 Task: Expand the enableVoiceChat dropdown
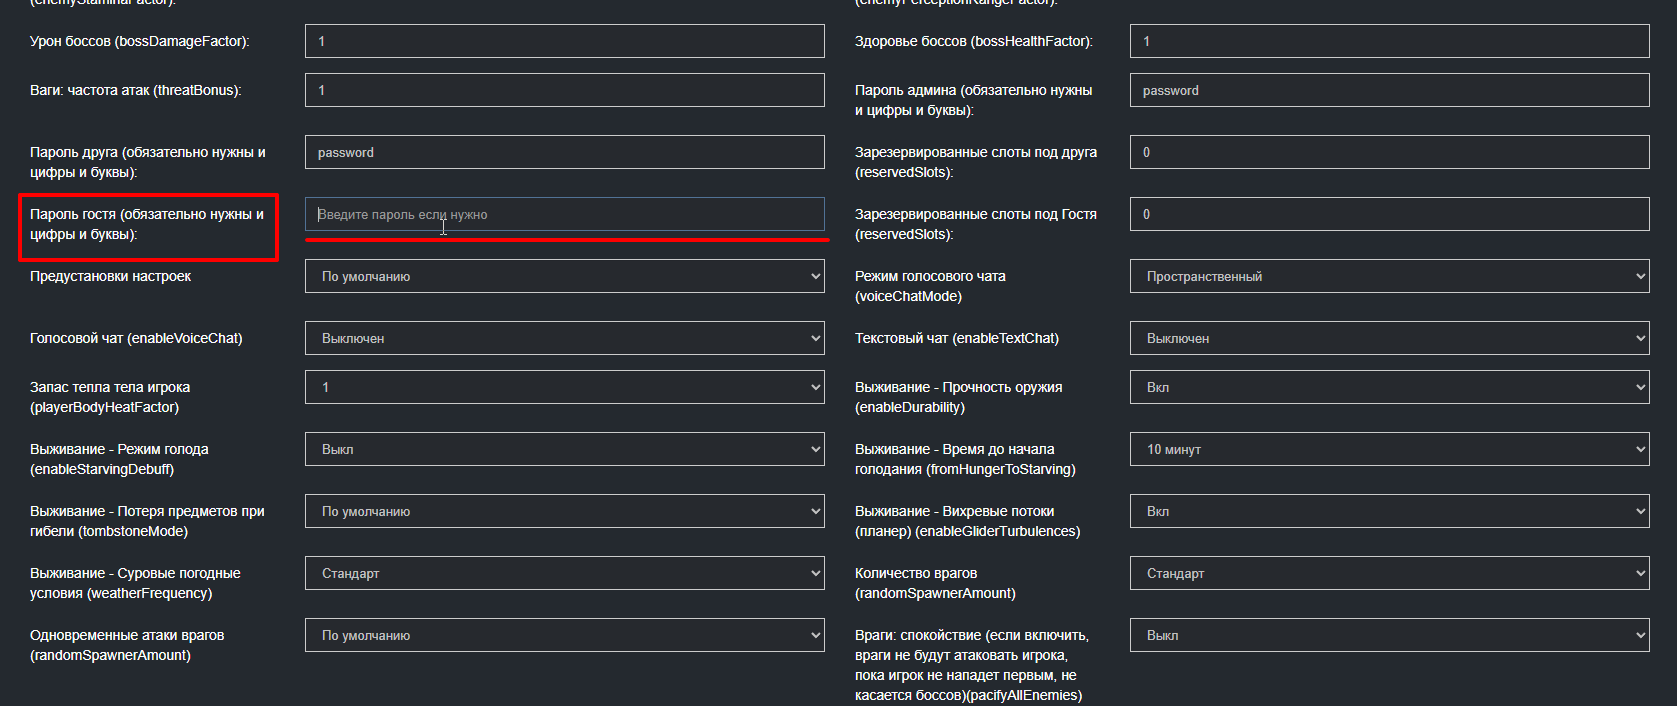tap(564, 338)
